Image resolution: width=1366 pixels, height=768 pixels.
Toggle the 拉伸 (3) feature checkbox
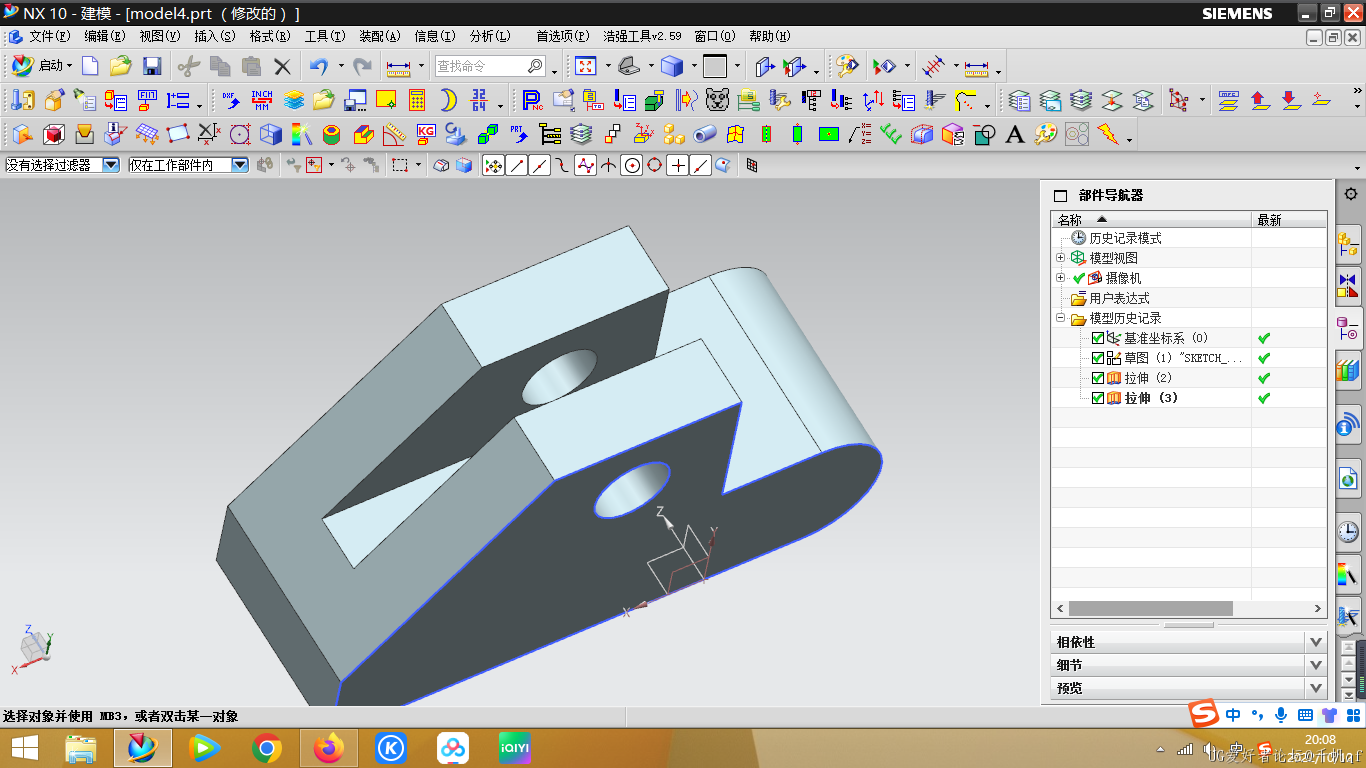coord(1098,398)
